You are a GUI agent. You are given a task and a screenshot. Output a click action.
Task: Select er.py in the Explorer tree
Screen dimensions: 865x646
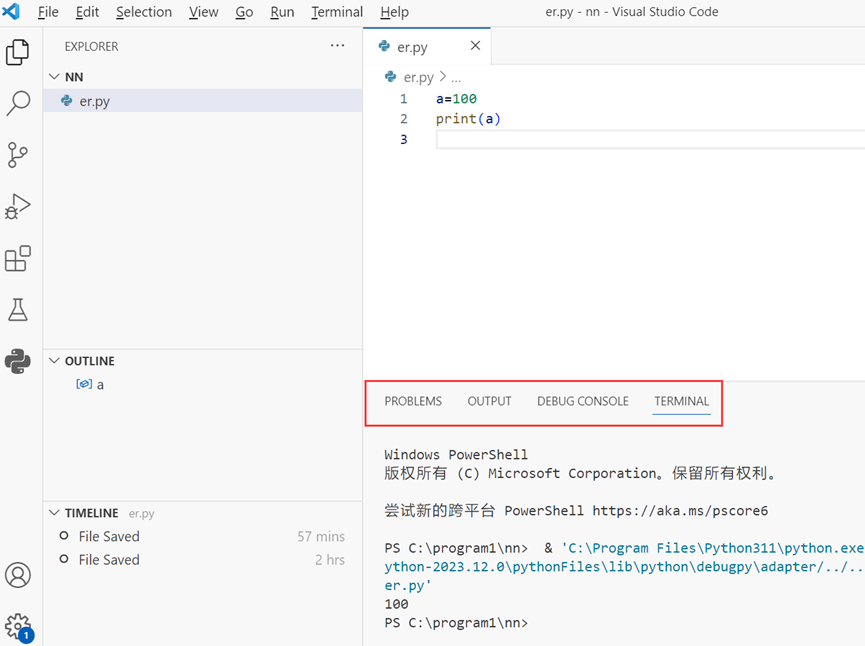[x=202, y=101]
